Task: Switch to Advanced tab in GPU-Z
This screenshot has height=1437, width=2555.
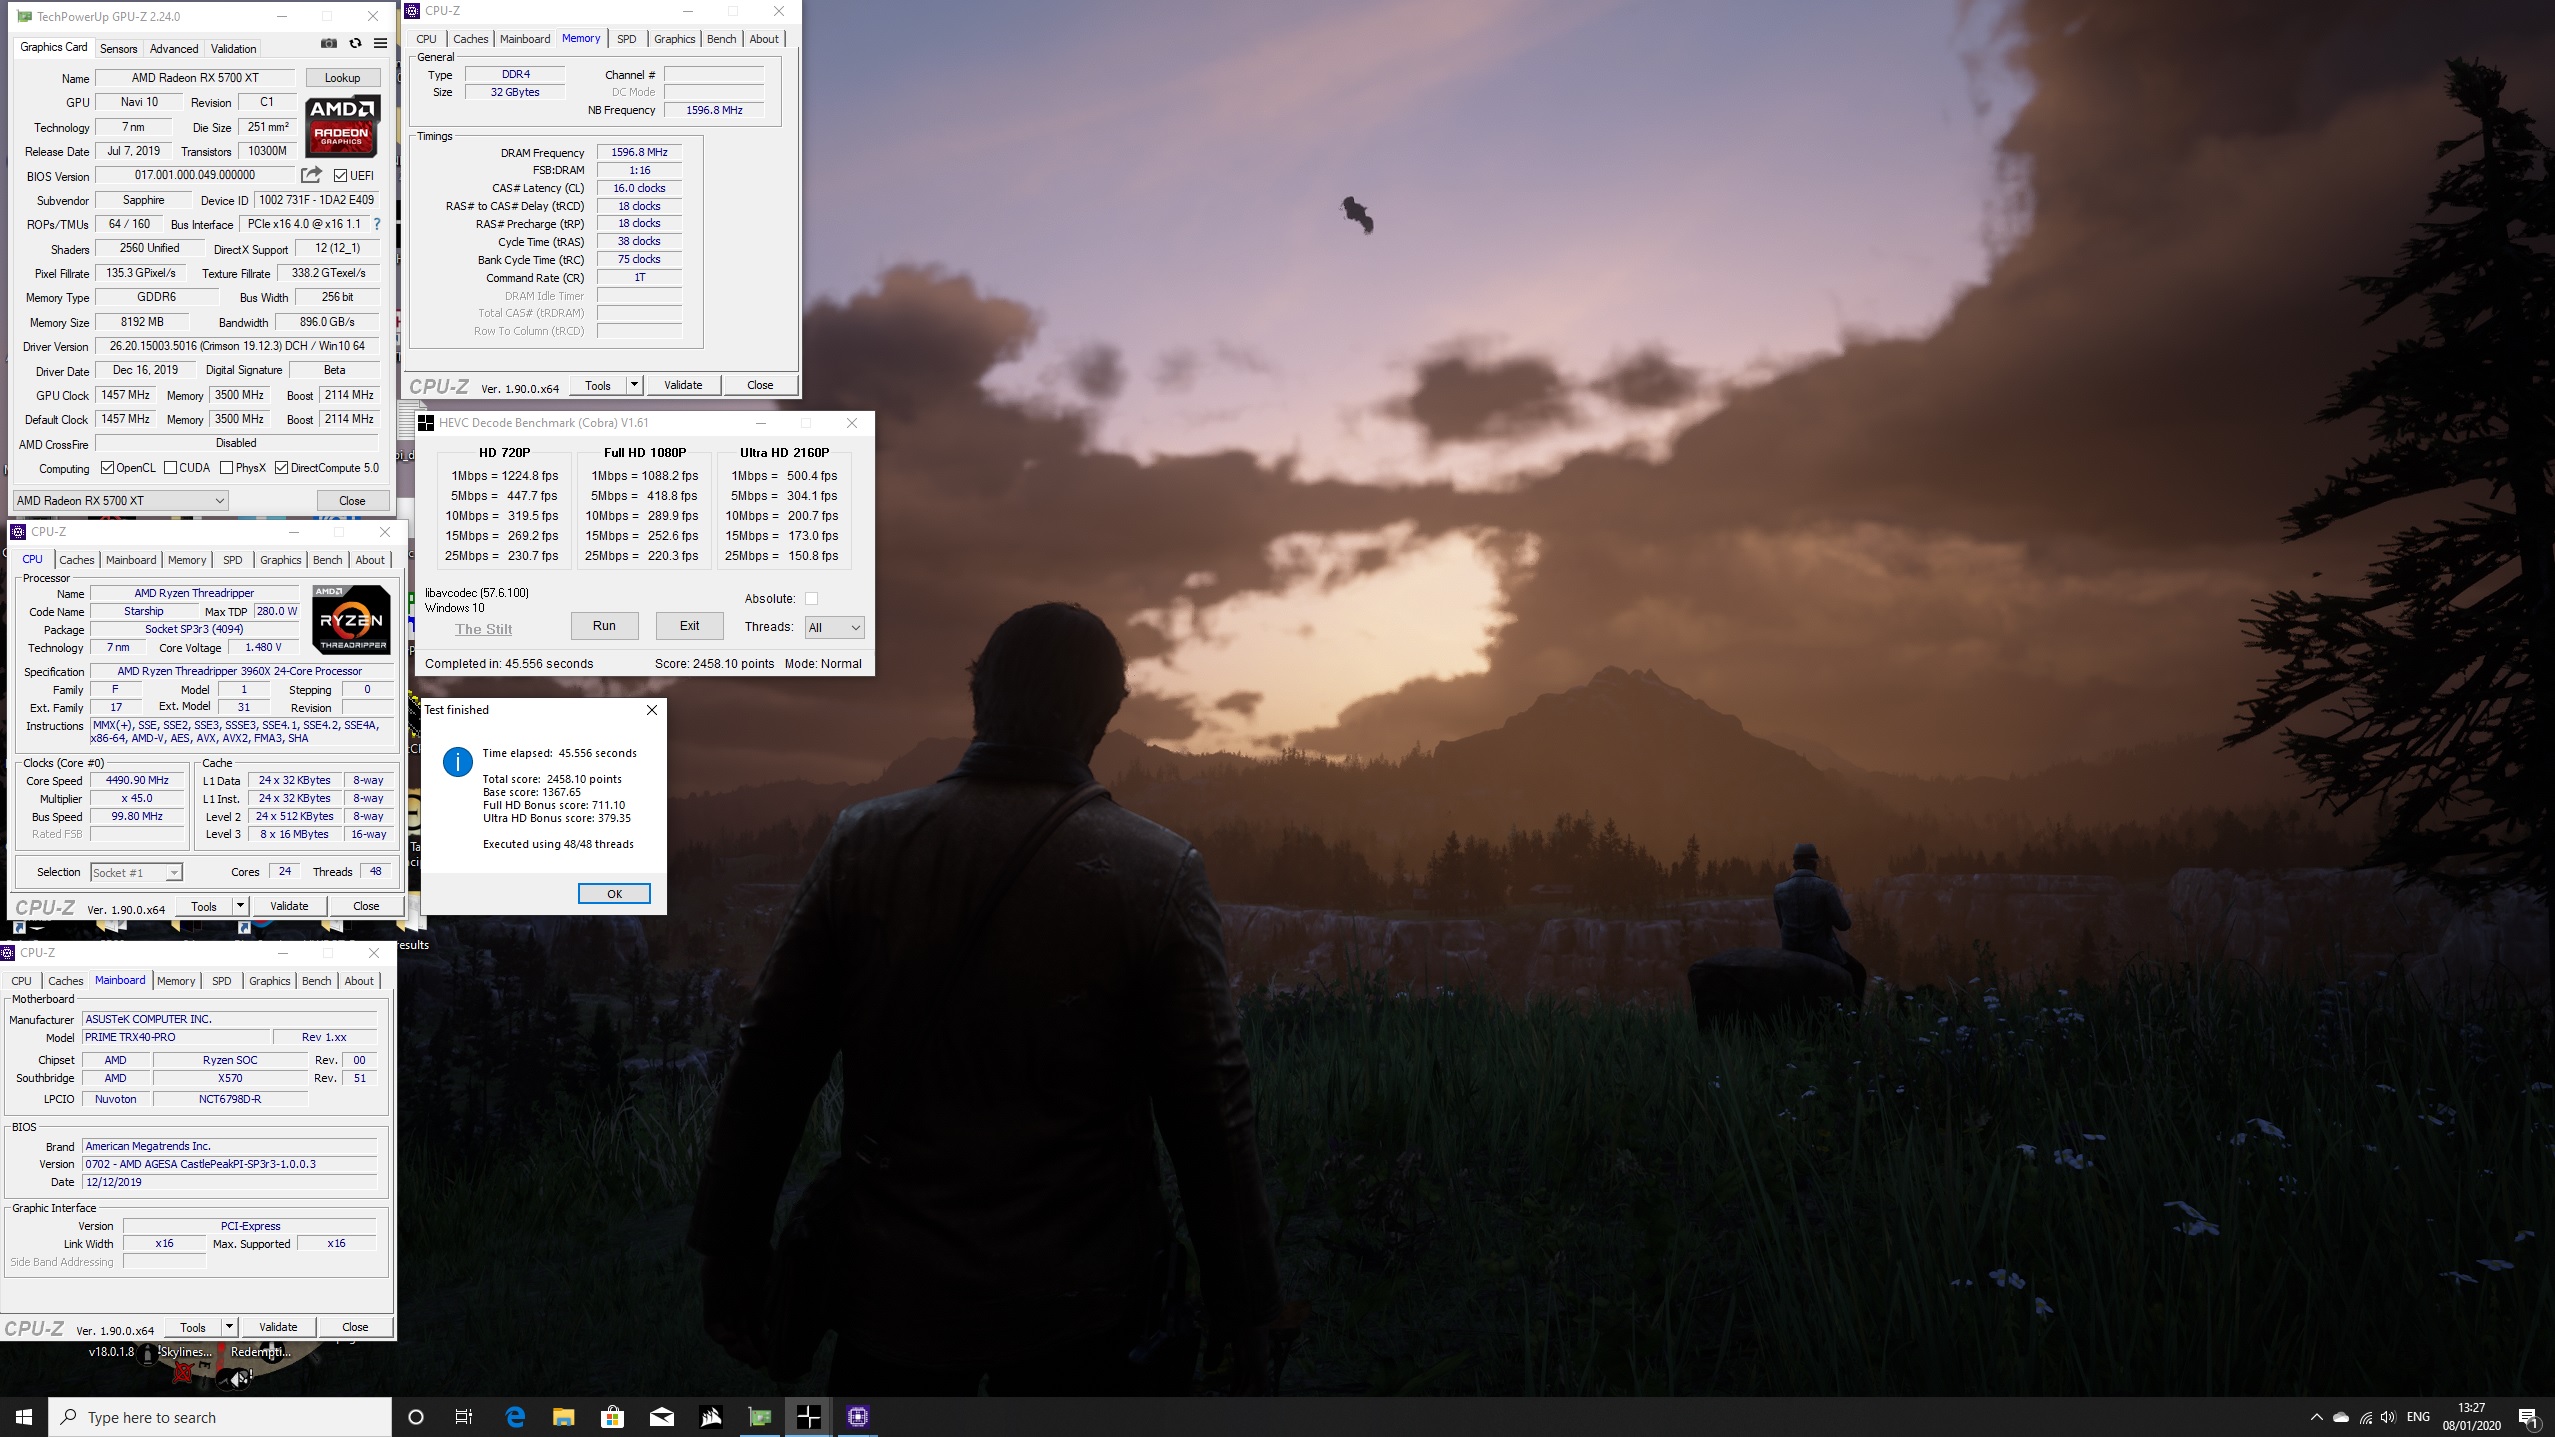Action: pyautogui.click(x=174, y=48)
